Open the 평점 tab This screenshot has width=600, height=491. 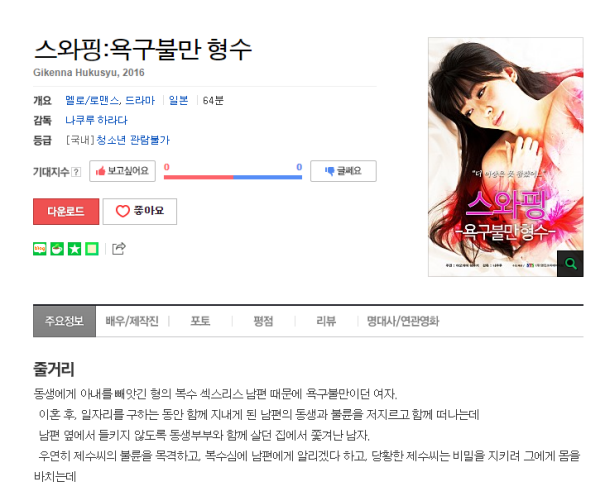[263, 321]
